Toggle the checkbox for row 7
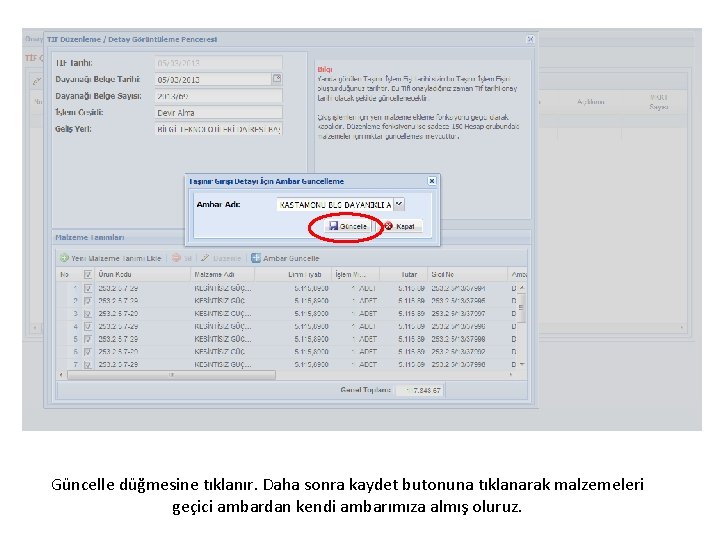 [x=88, y=365]
